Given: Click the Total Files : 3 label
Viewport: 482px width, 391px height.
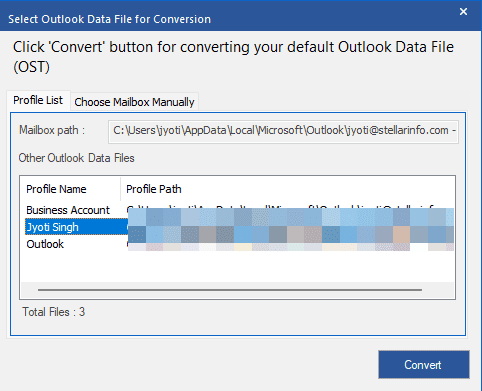Looking at the screenshot, I should pyautogui.click(x=54, y=312).
